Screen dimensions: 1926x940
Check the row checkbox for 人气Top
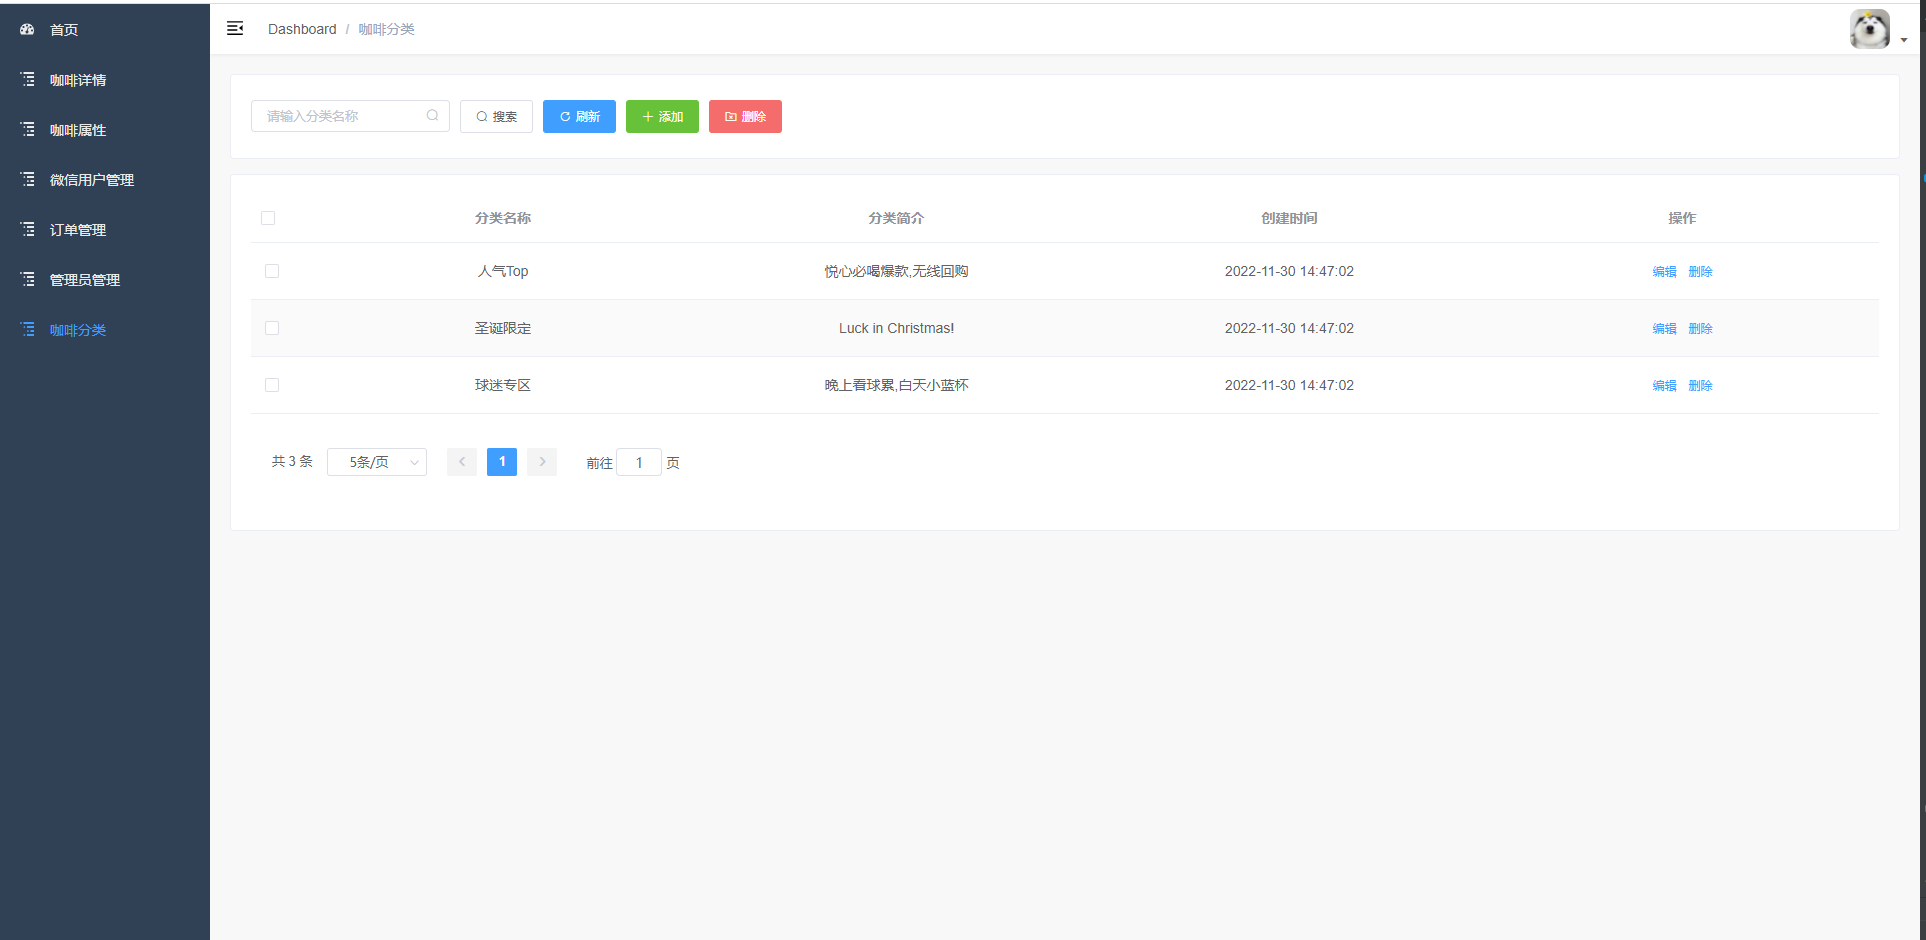point(271,271)
